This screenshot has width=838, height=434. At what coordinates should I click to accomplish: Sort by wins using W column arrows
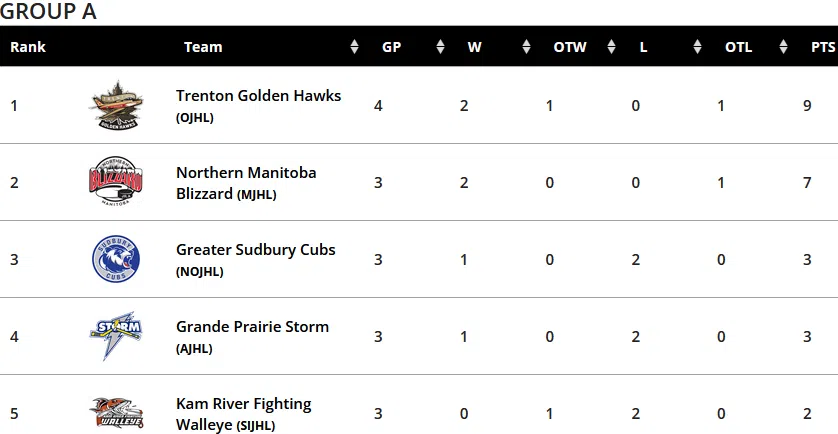coord(526,47)
